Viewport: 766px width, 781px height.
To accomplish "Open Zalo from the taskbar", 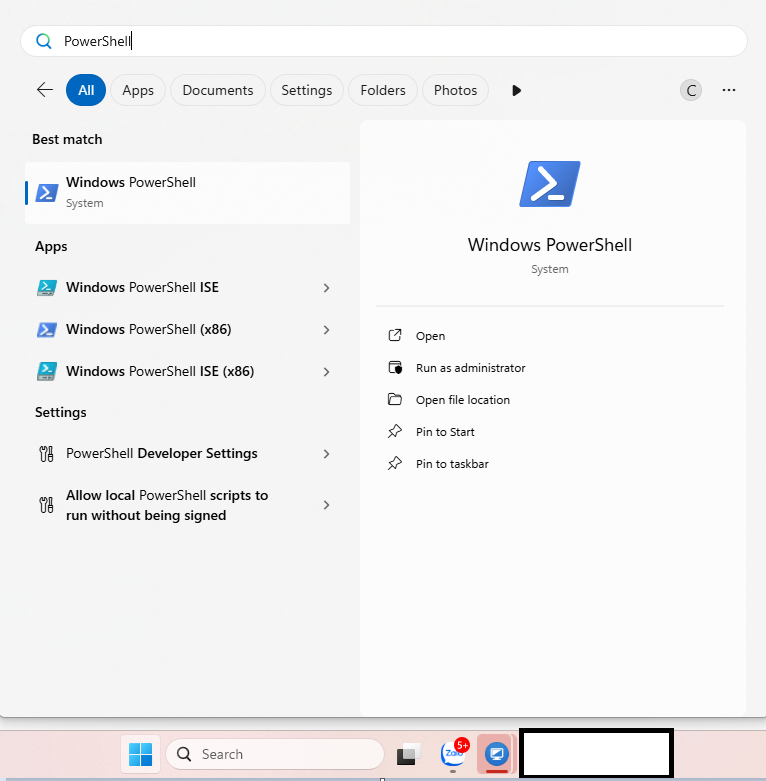I will point(454,754).
